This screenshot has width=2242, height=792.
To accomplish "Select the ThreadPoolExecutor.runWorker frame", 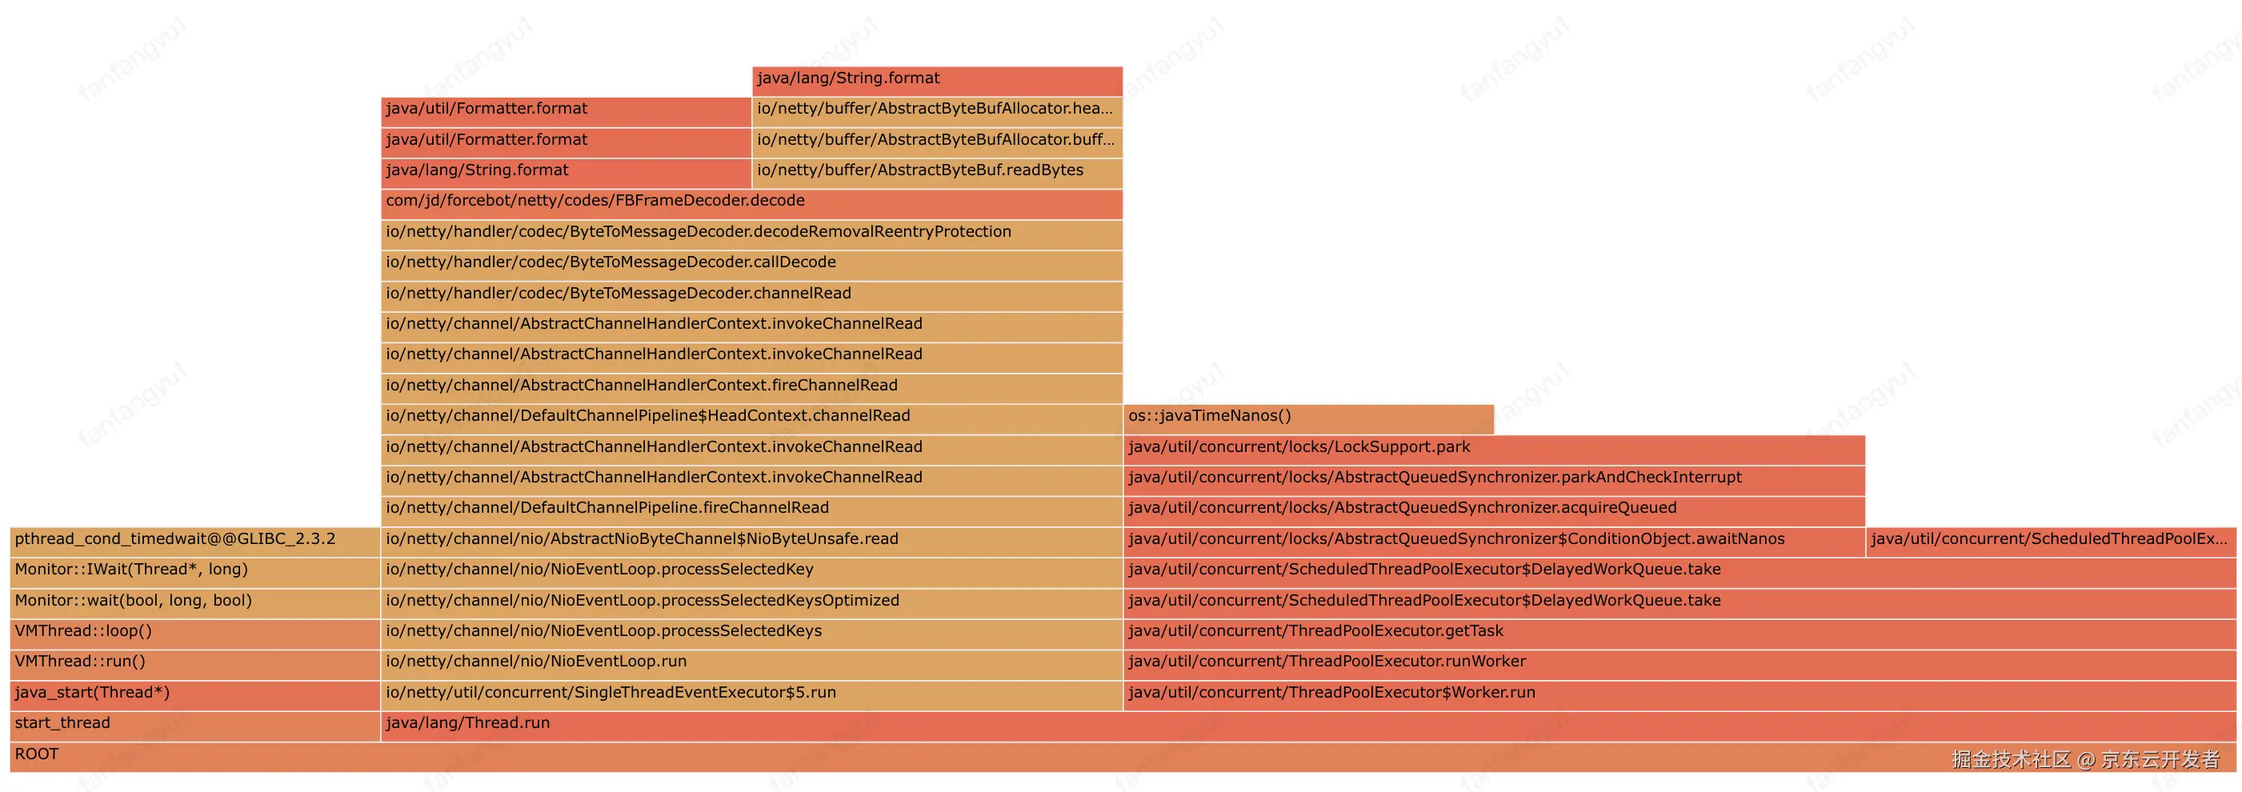I will 1680,665.
